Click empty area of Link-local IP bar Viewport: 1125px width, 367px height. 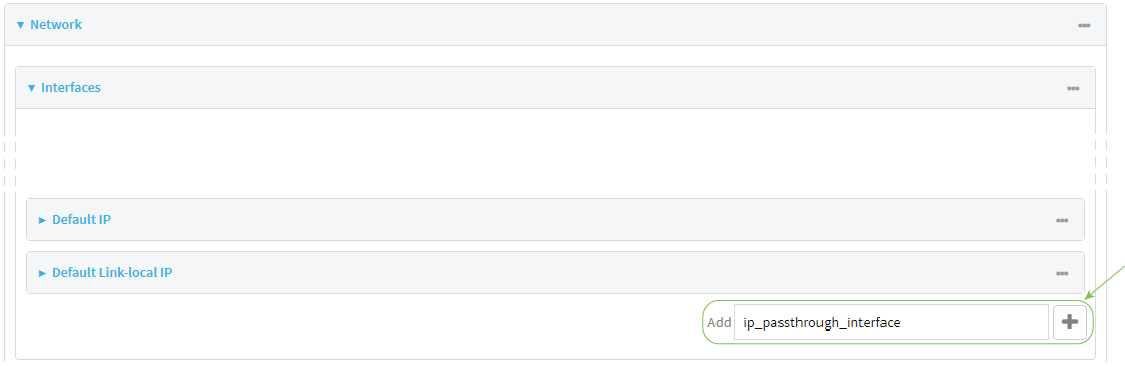pos(574,273)
